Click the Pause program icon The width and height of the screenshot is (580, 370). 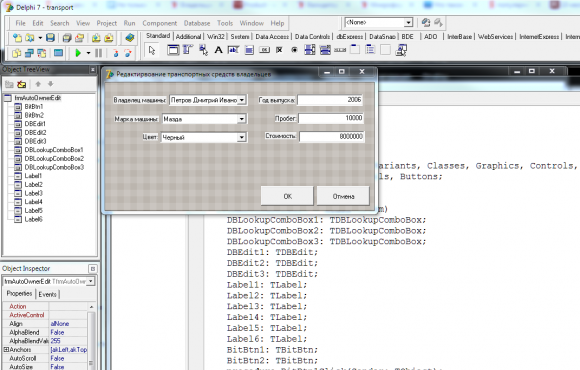[x=98, y=53]
